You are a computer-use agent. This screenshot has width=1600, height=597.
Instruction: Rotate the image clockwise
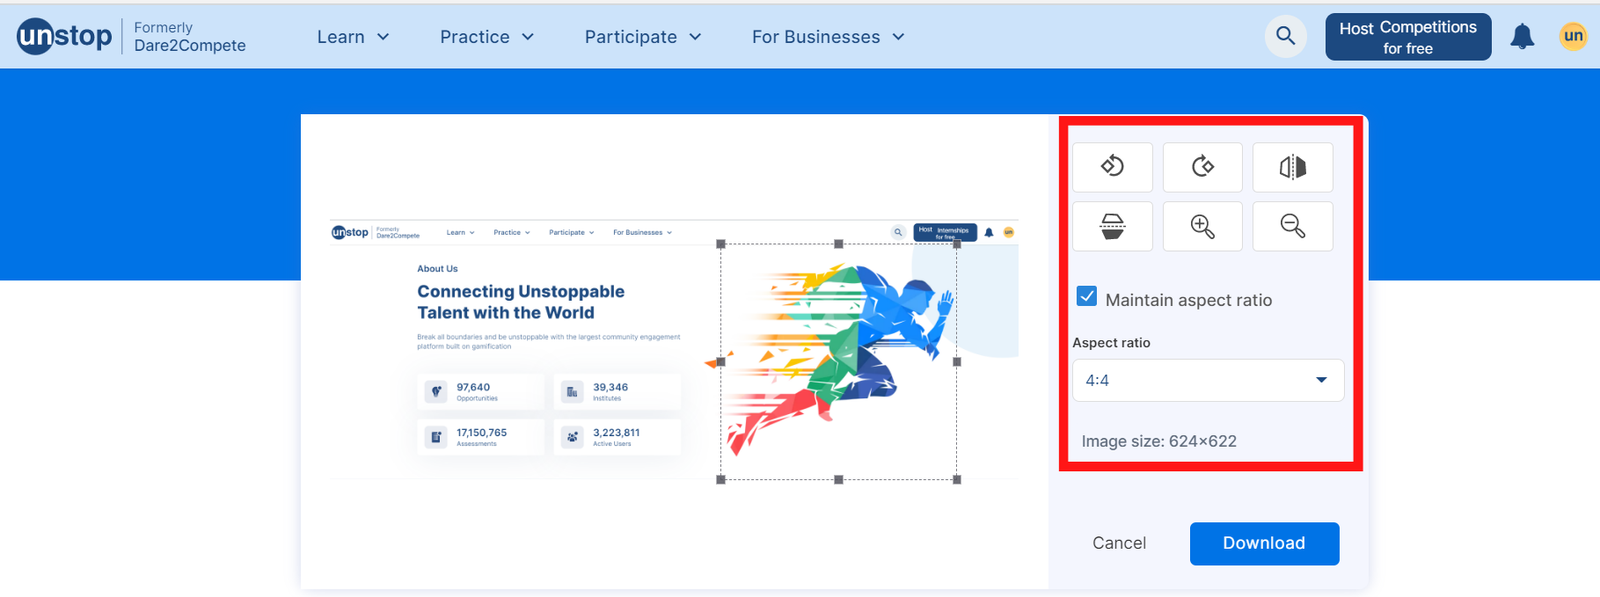pyautogui.click(x=1202, y=166)
